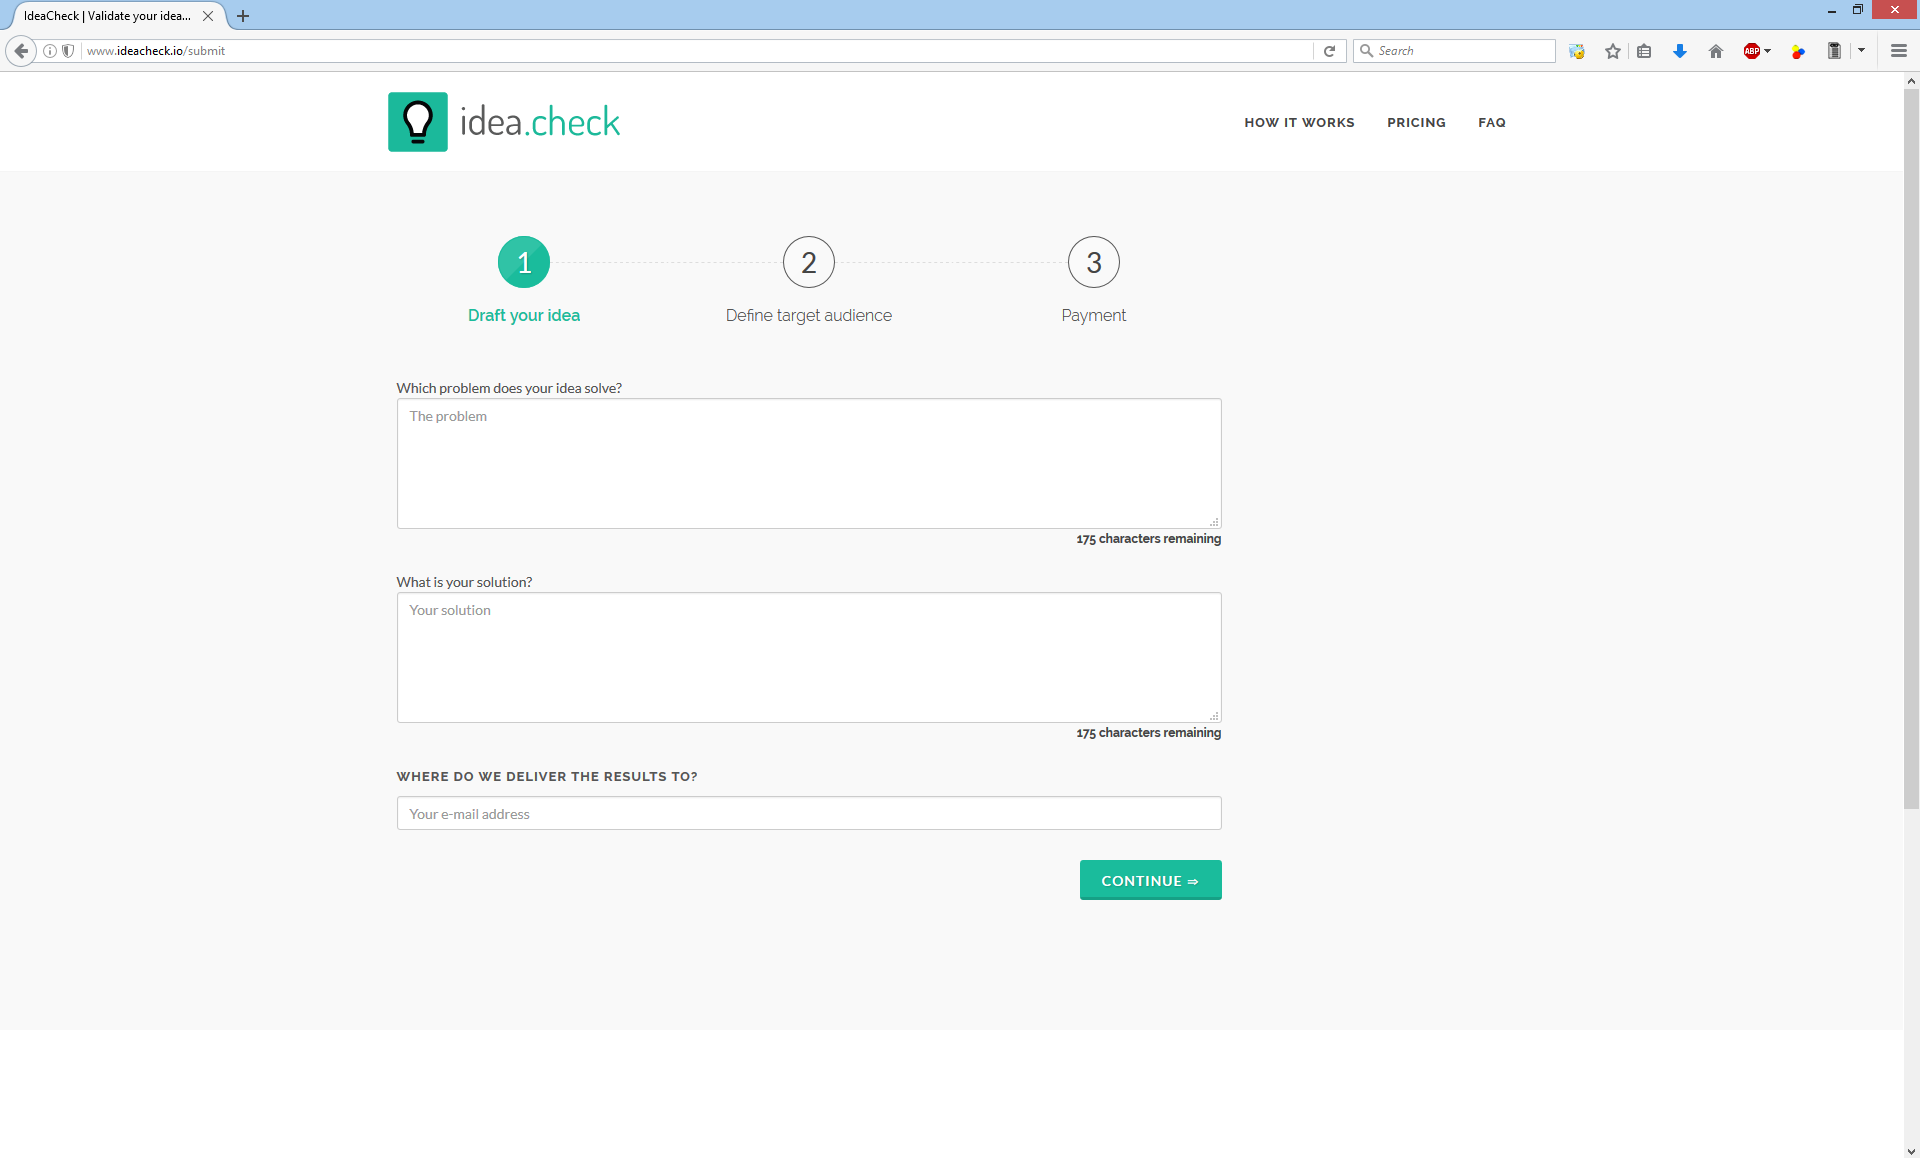
Task: Click the idea.check lightbulb logo
Action: click(x=417, y=121)
